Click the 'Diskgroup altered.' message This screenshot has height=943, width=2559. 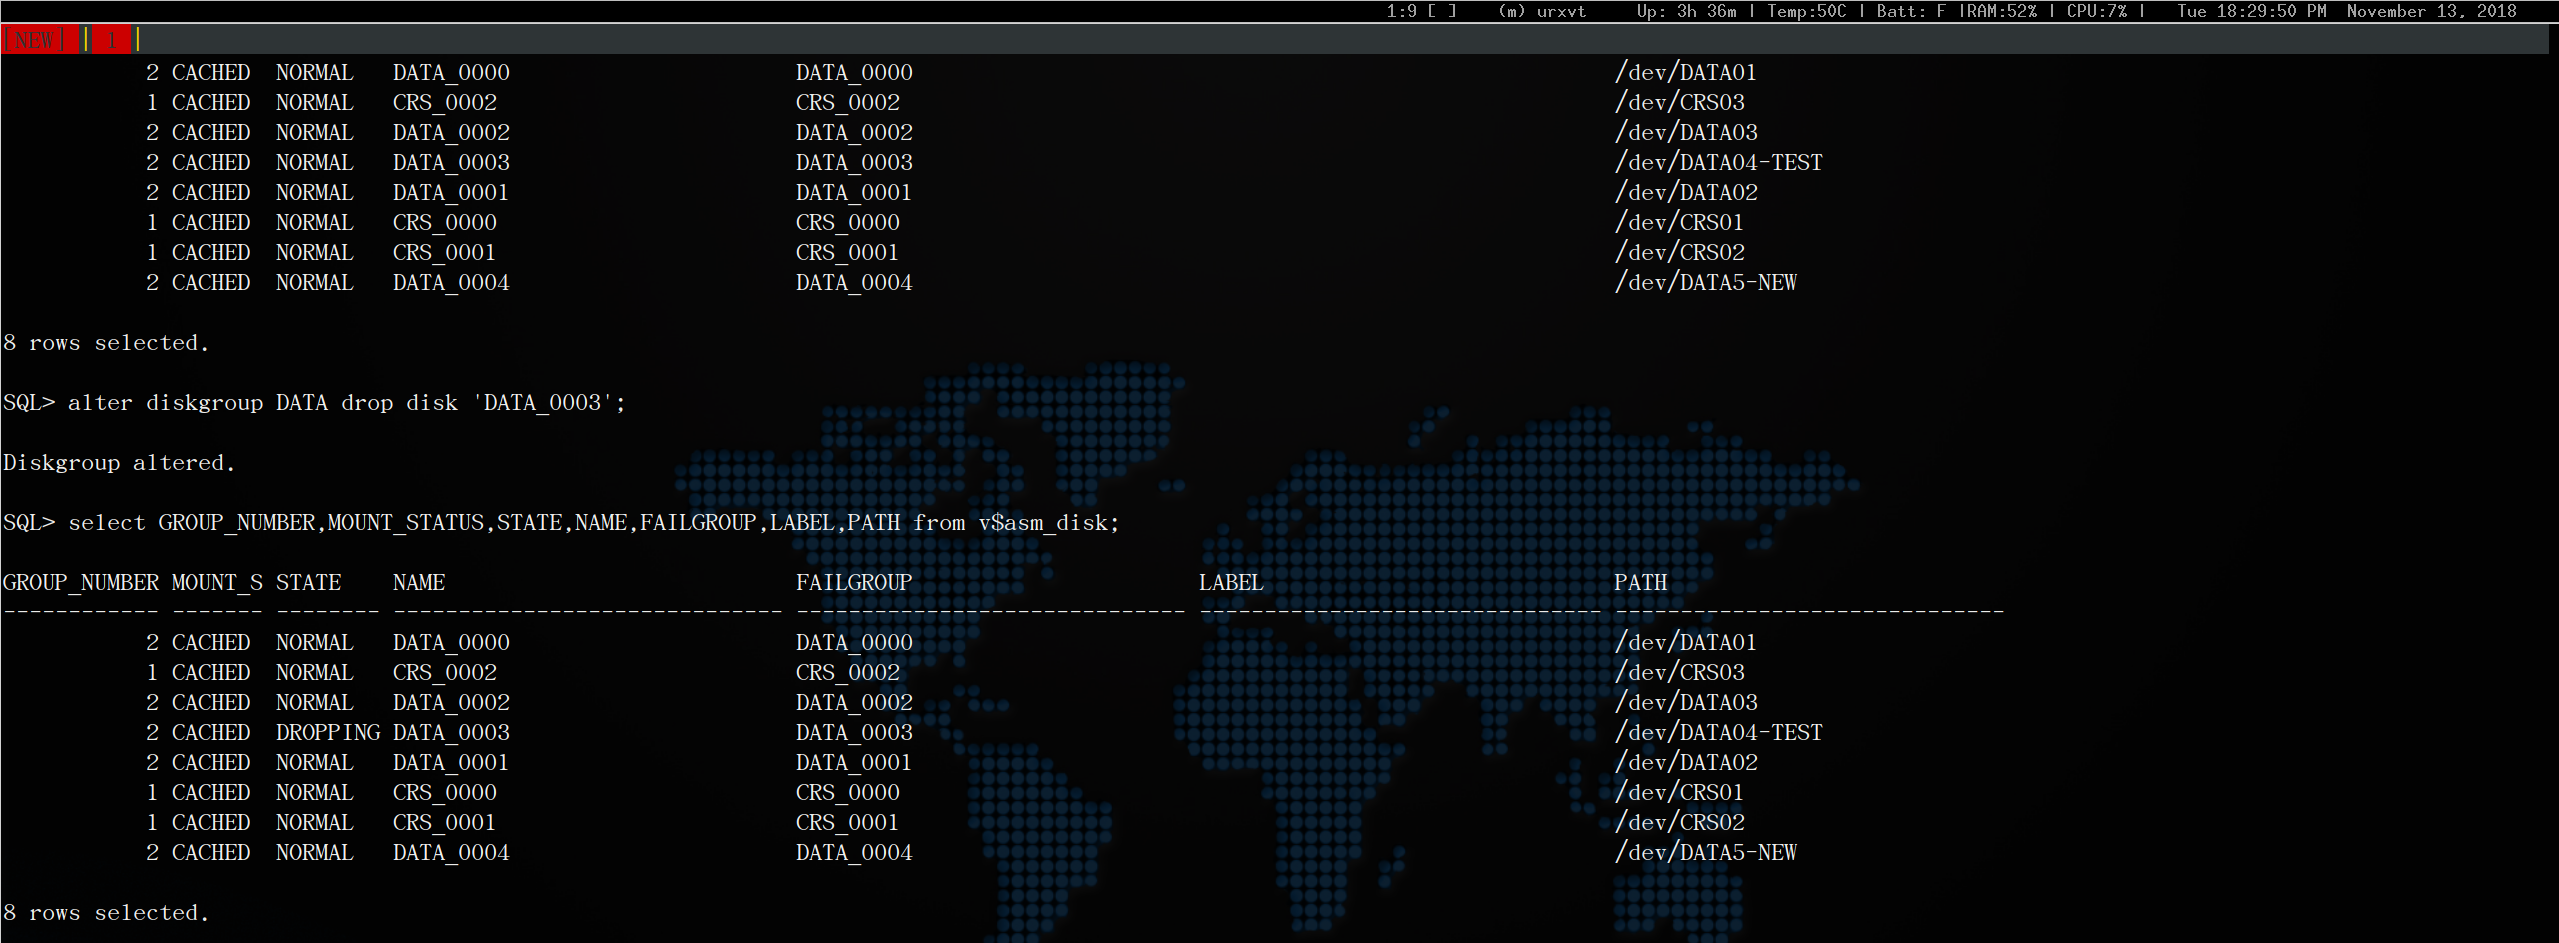click(x=119, y=463)
